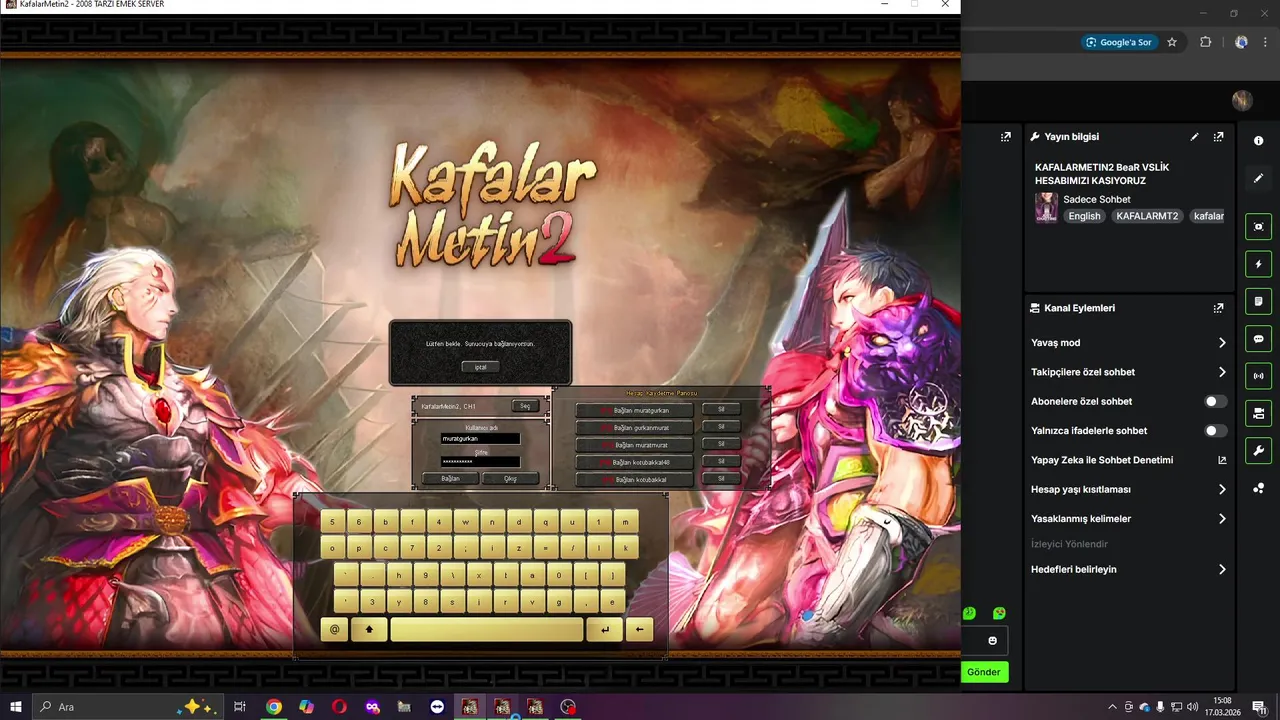Toggle Abonelere özel sohbet switch
1280x720 pixels.
[1216, 401]
